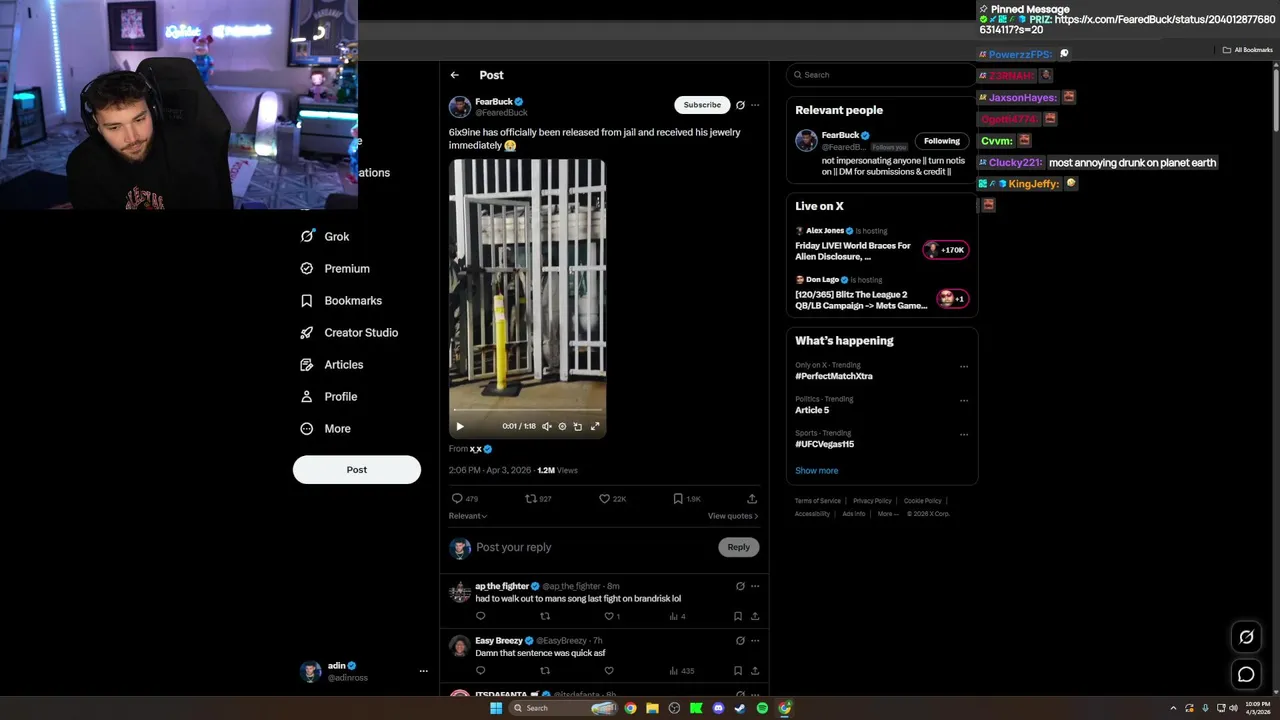The image size is (1280, 720).
Task: Click Following button for FearBuck
Action: 942,141
